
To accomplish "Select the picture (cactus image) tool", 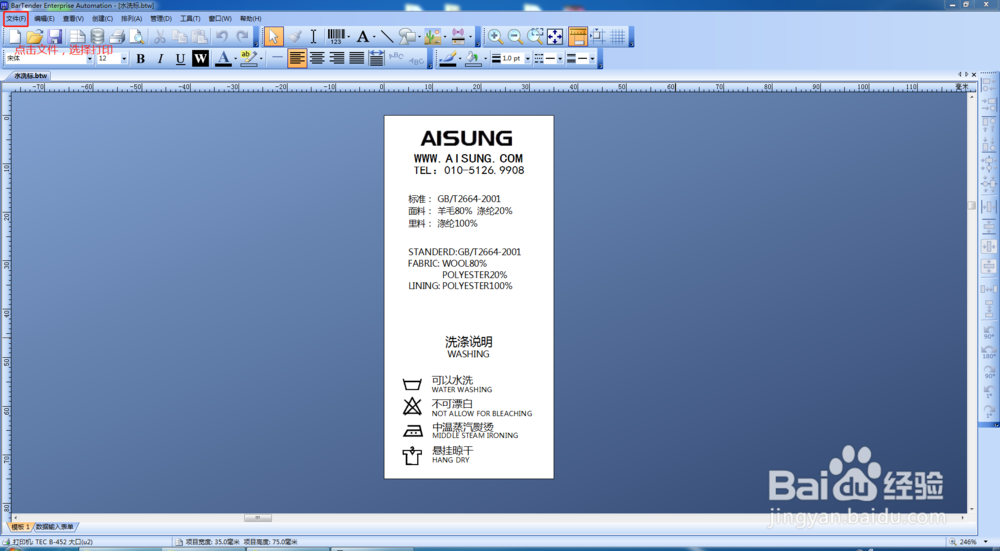I will click(432, 36).
